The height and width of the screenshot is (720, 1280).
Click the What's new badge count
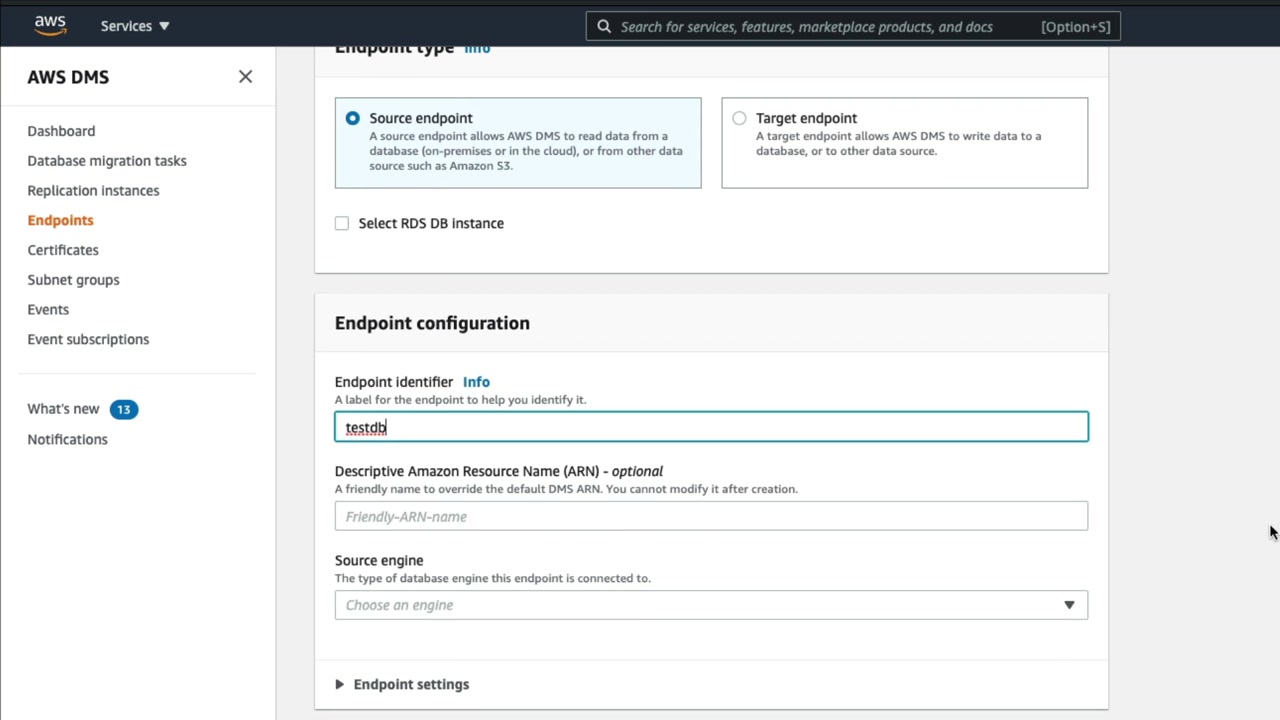click(124, 409)
